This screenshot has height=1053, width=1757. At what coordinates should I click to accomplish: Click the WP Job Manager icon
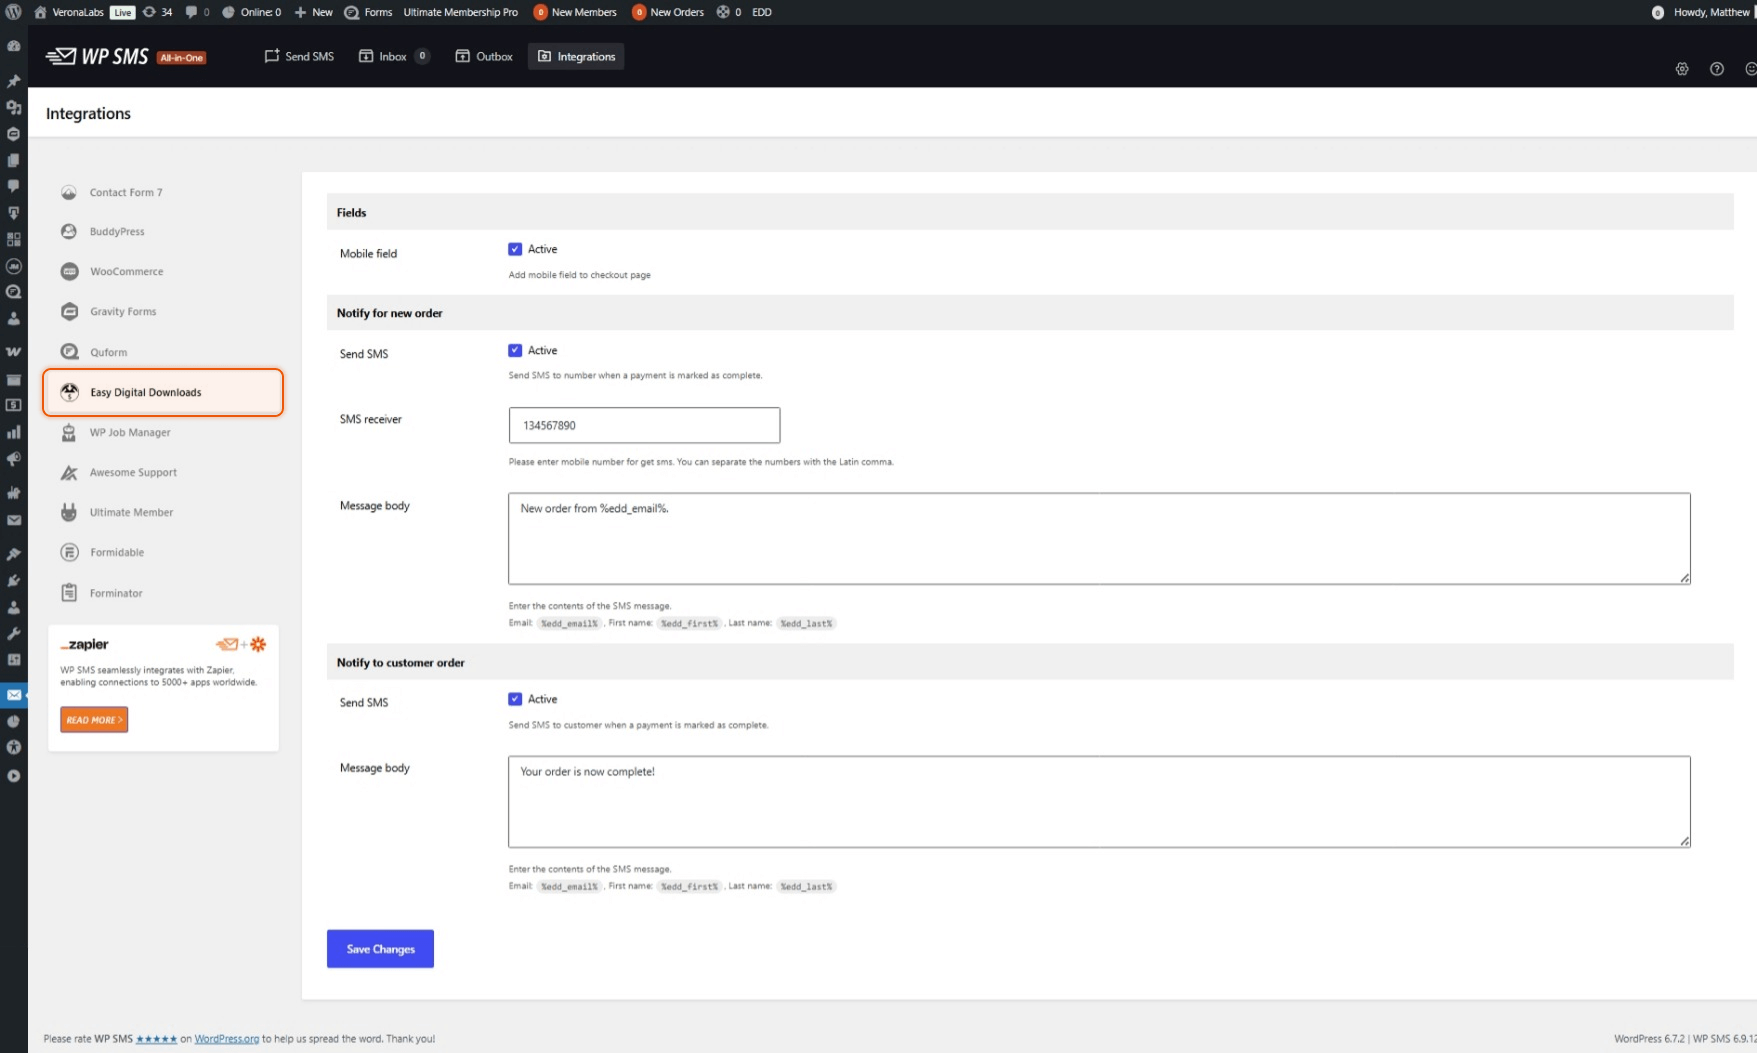69,432
